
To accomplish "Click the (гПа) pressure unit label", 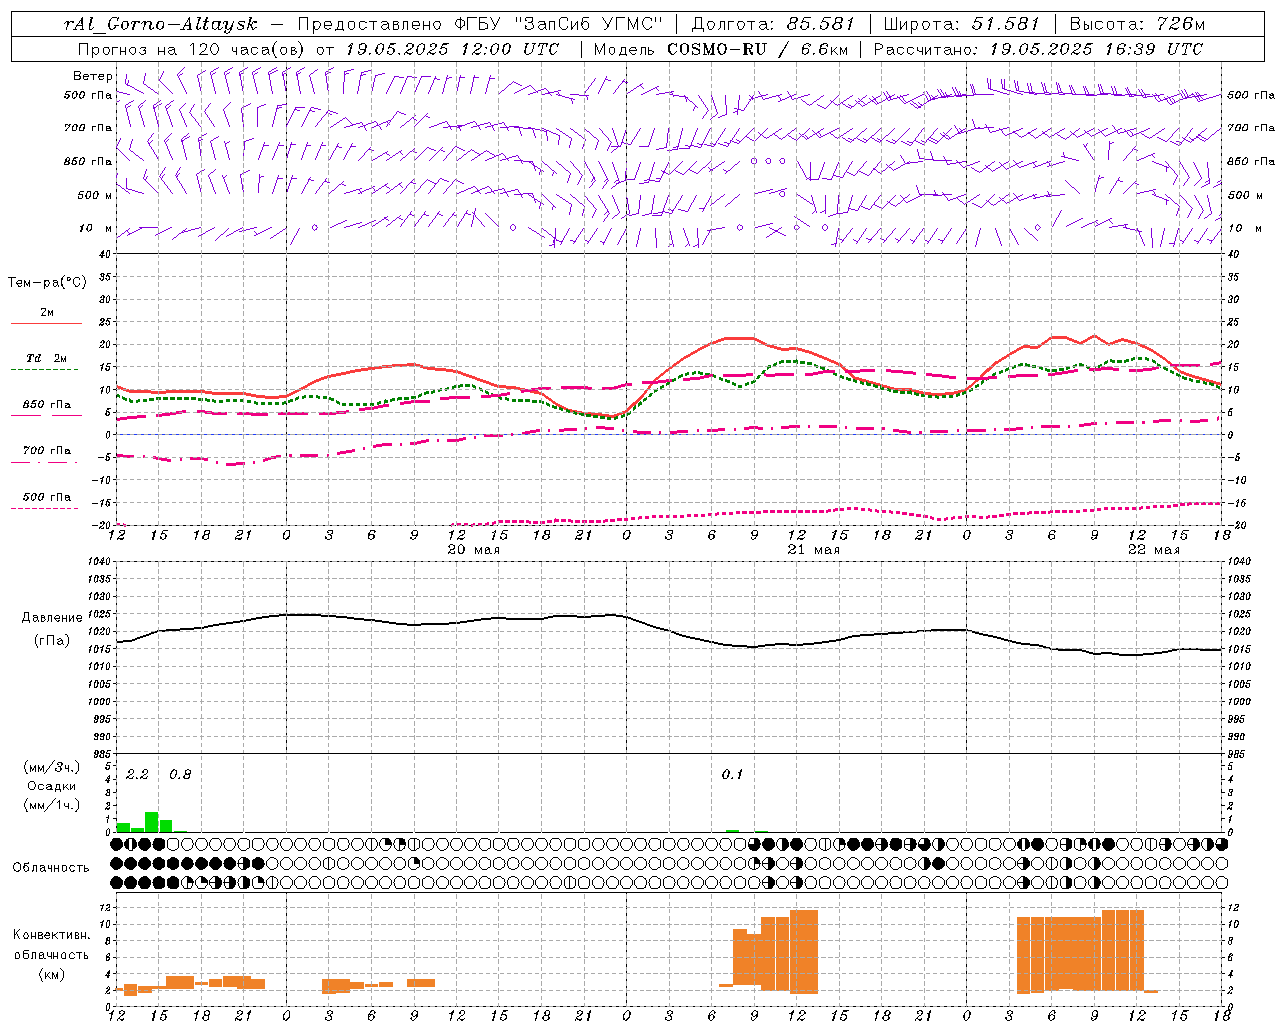I will (x=52, y=640).
